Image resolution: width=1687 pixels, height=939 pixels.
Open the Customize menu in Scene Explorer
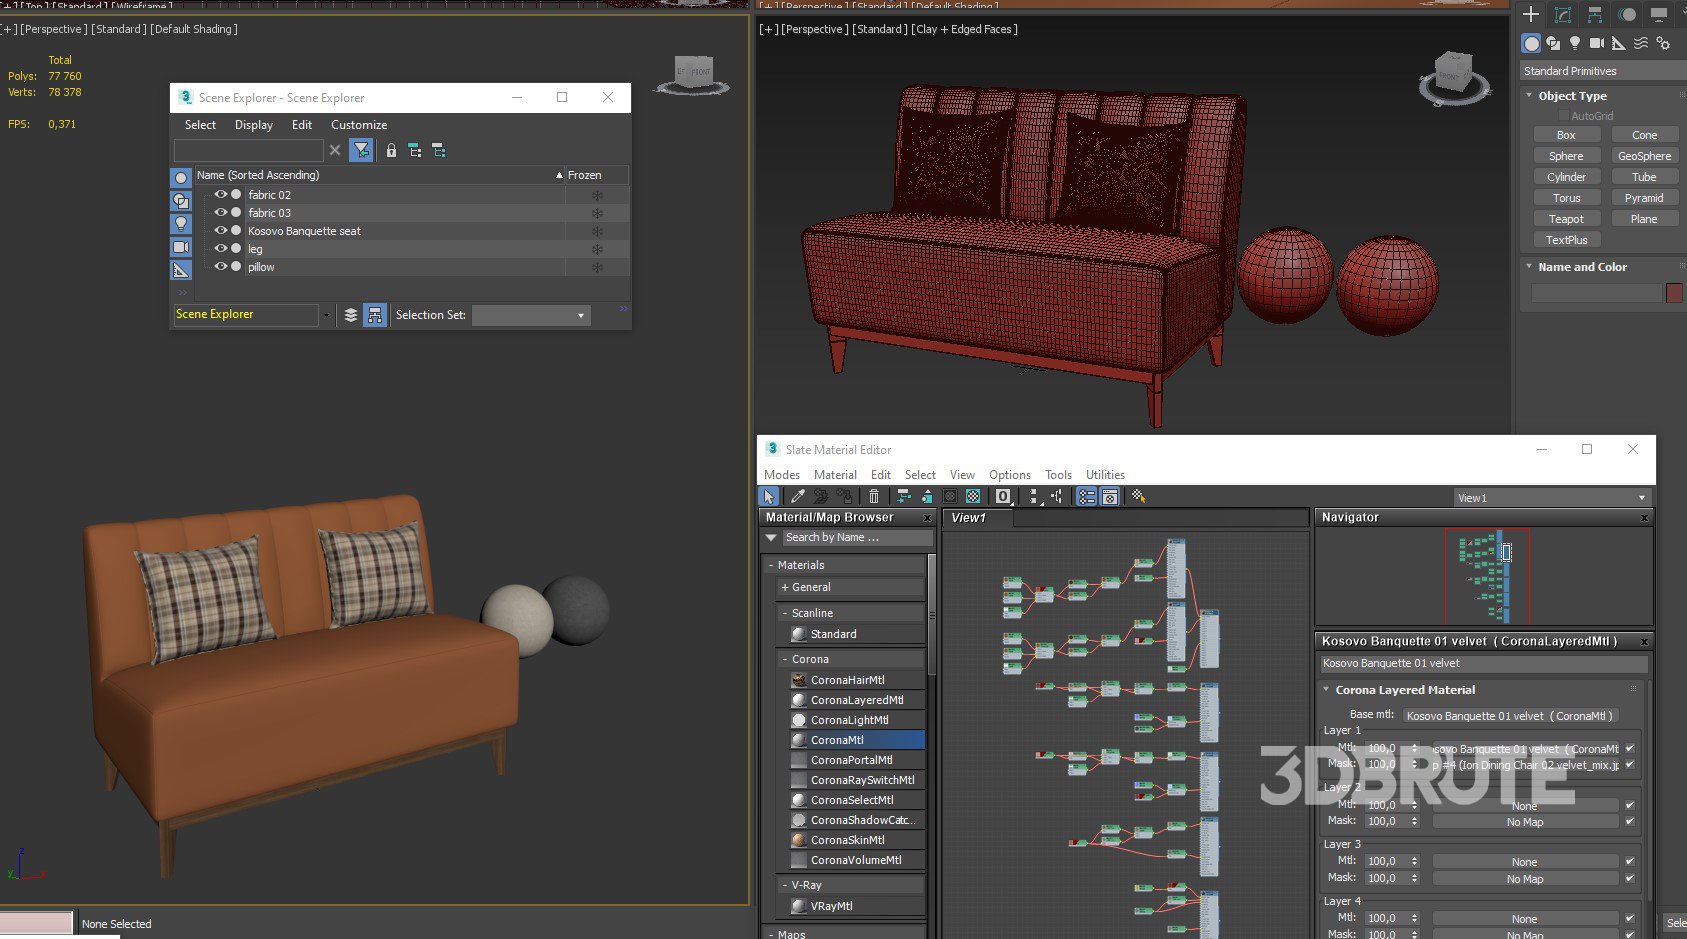coord(358,125)
